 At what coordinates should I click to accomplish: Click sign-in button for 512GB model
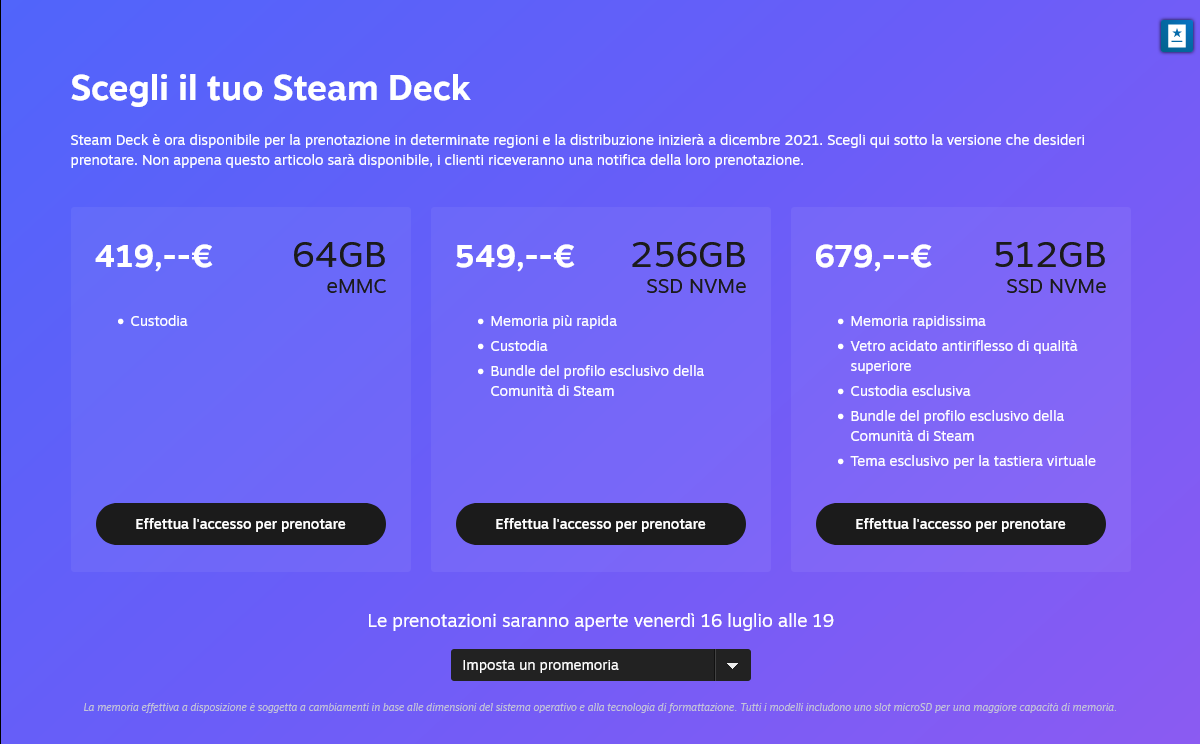(x=960, y=523)
